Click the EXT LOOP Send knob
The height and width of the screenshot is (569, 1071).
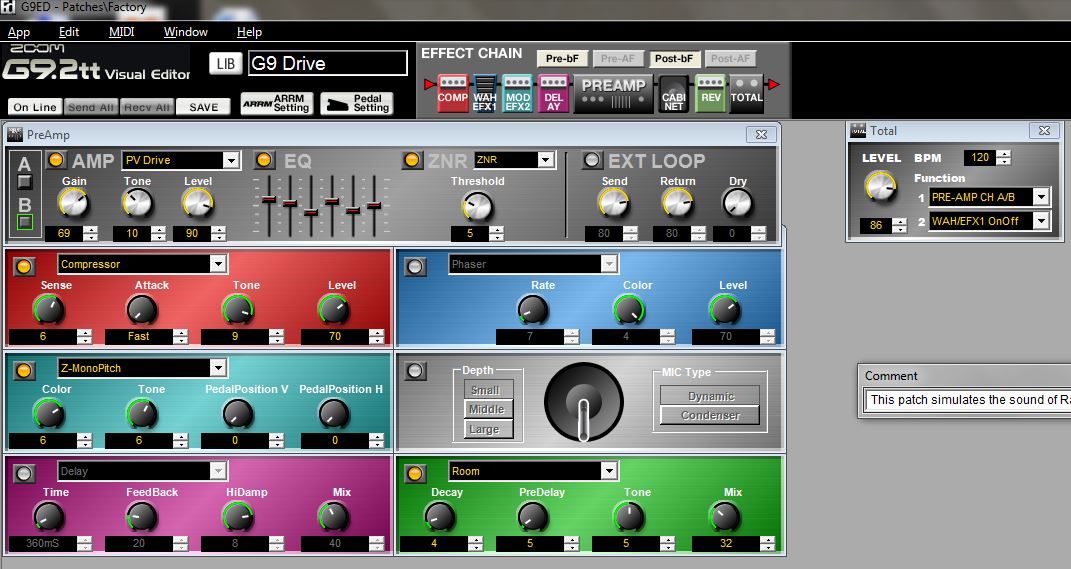[613, 203]
